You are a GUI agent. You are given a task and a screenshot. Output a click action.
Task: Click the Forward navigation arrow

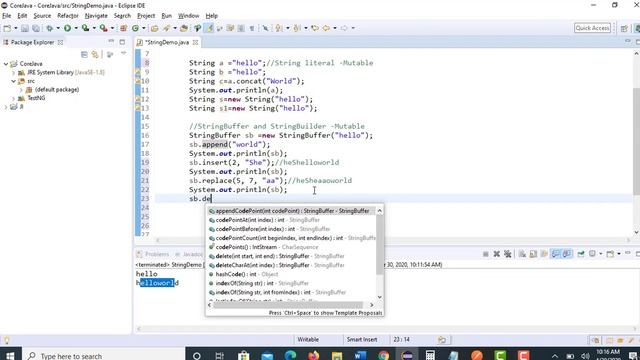click(344, 28)
